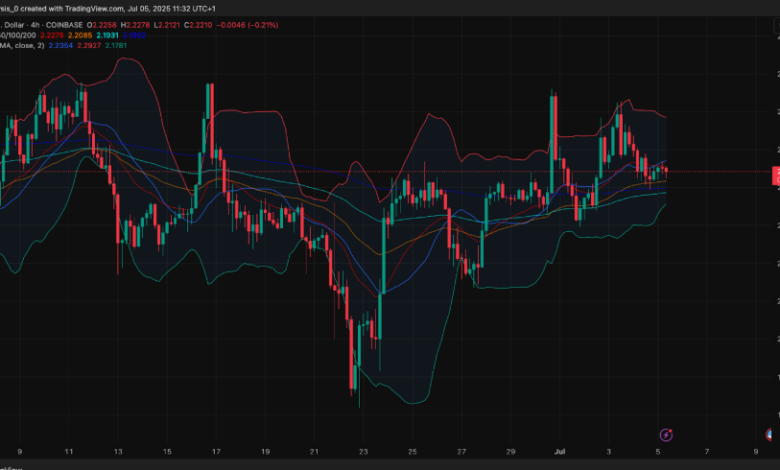
Task: Select the 4h interval label in legend
Action: tap(35, 25)
